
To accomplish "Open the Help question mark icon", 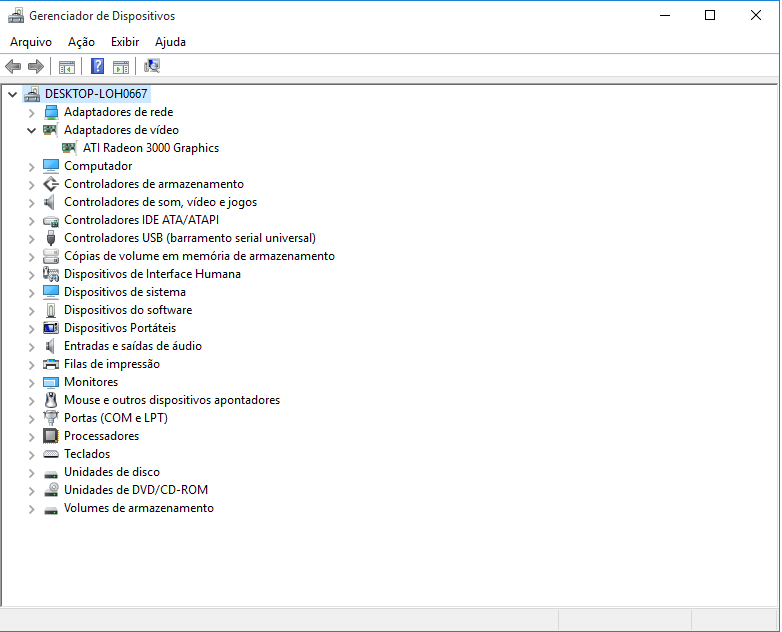I will [x=97, y=66].
